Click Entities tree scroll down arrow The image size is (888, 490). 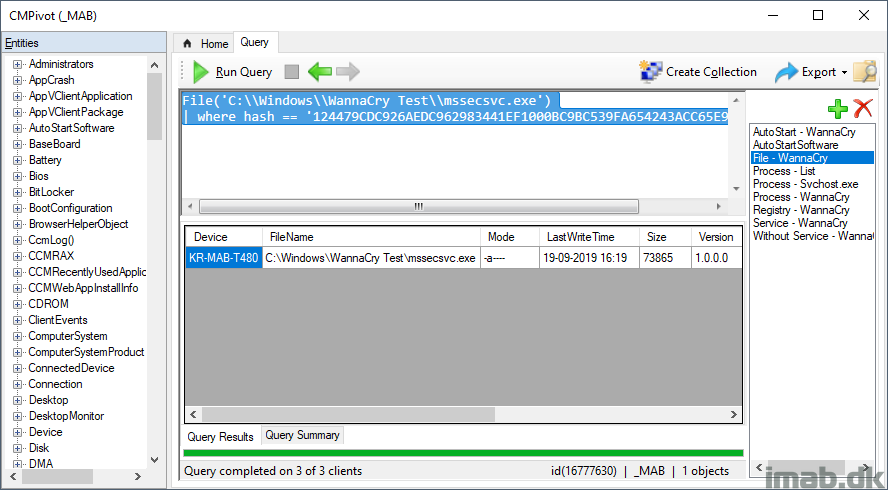point(155,461)
